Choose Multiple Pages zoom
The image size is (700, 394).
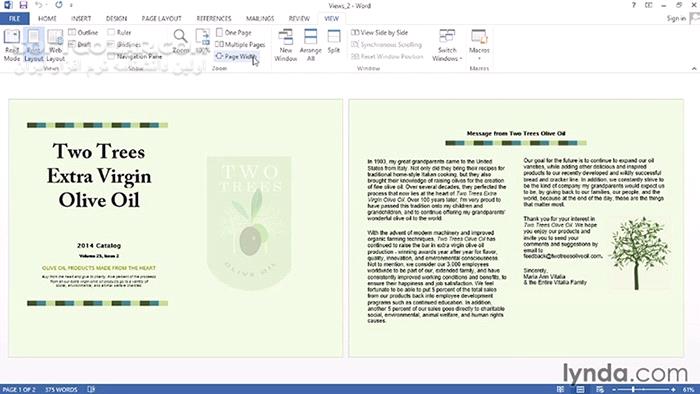(x=240, y=44)
